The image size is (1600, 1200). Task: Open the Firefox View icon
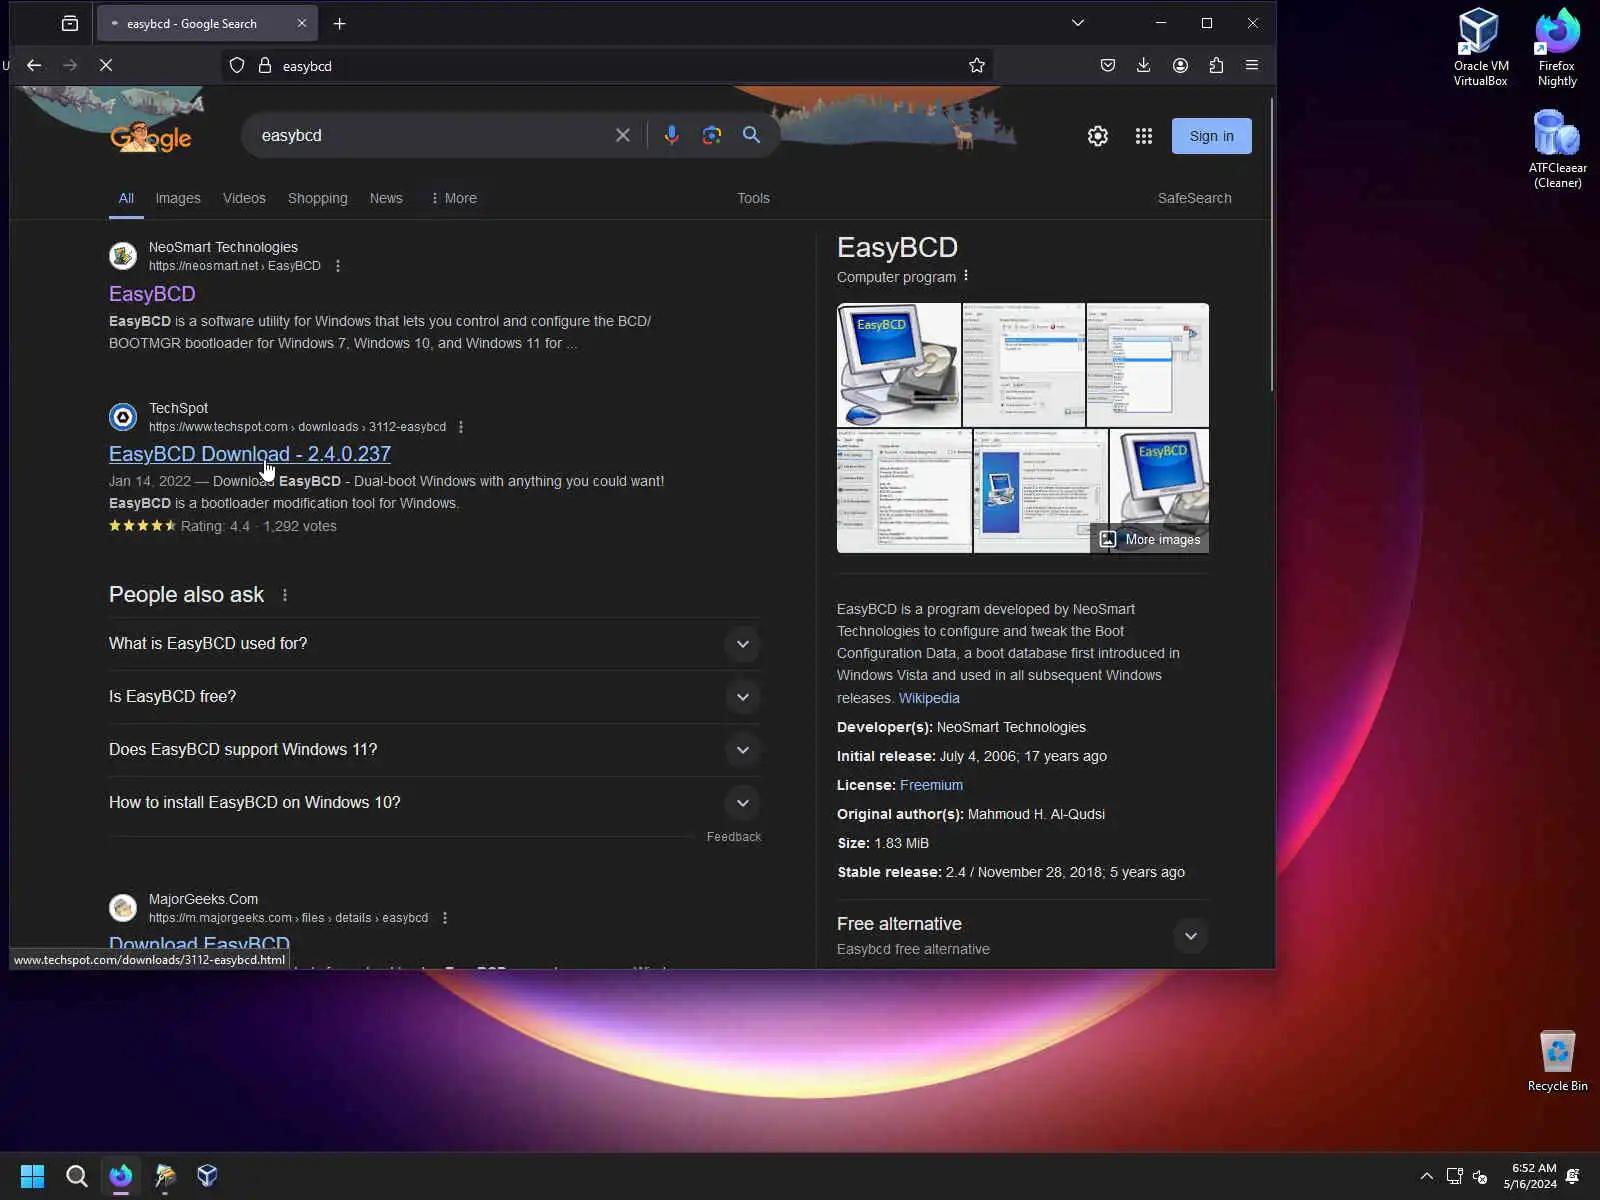70,23
